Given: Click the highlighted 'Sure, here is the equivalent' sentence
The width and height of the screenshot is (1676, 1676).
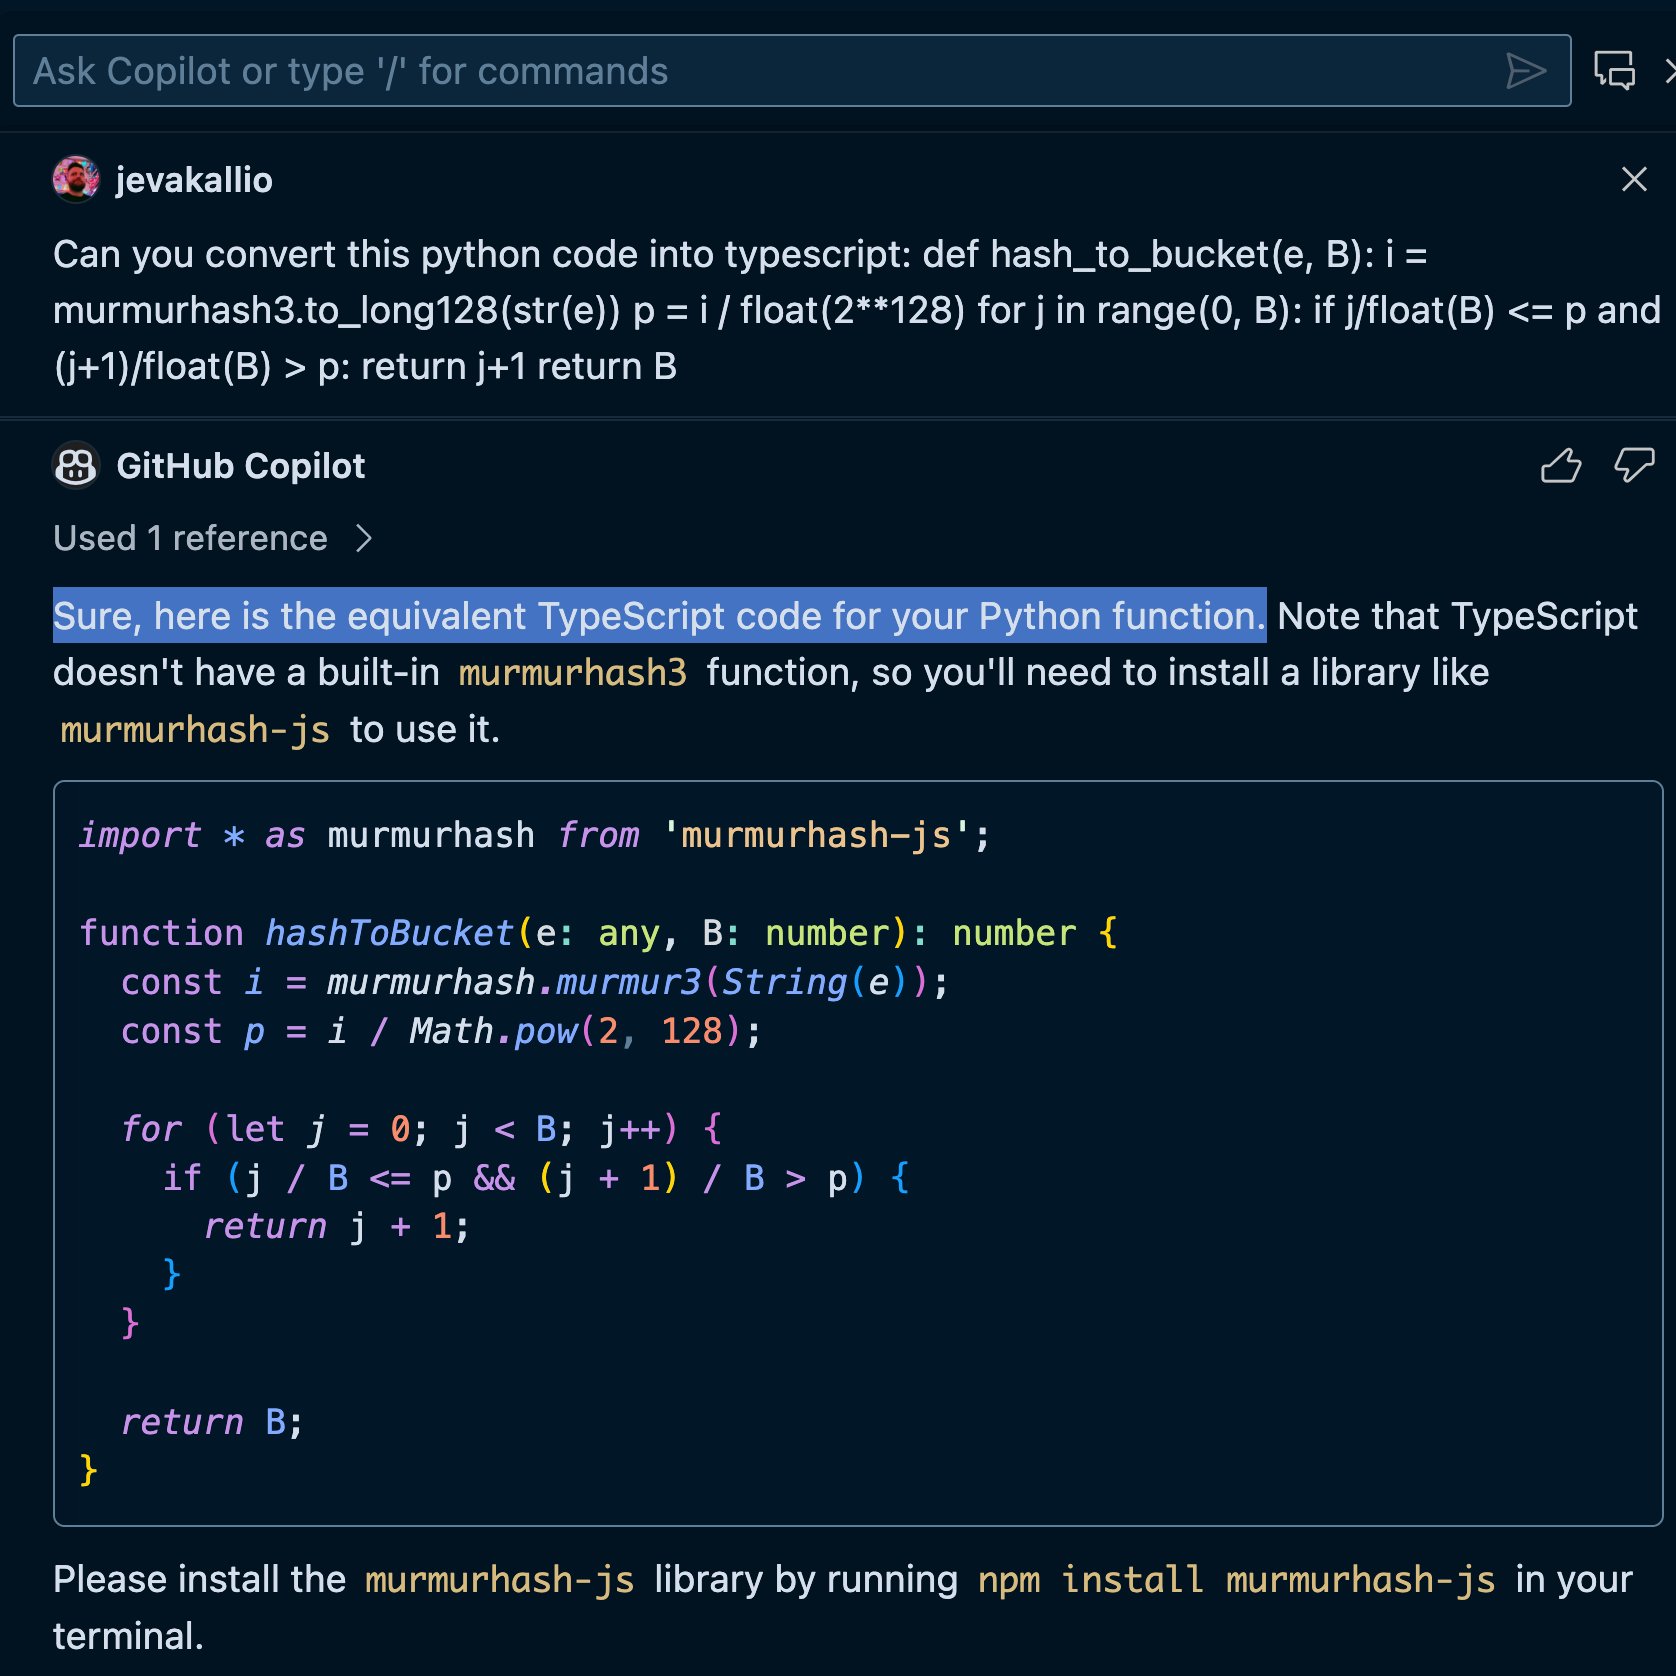Looking at the screenshot, I should click(660, 616).
